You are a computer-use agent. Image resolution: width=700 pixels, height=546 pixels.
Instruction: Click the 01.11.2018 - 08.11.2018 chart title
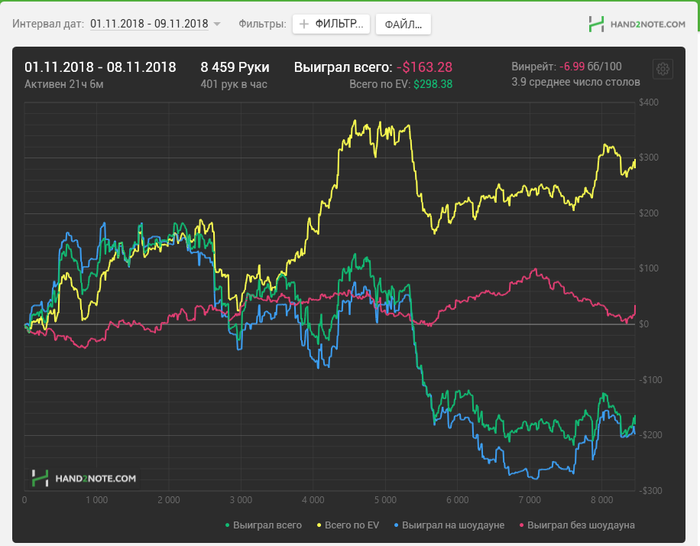[100, 67]
